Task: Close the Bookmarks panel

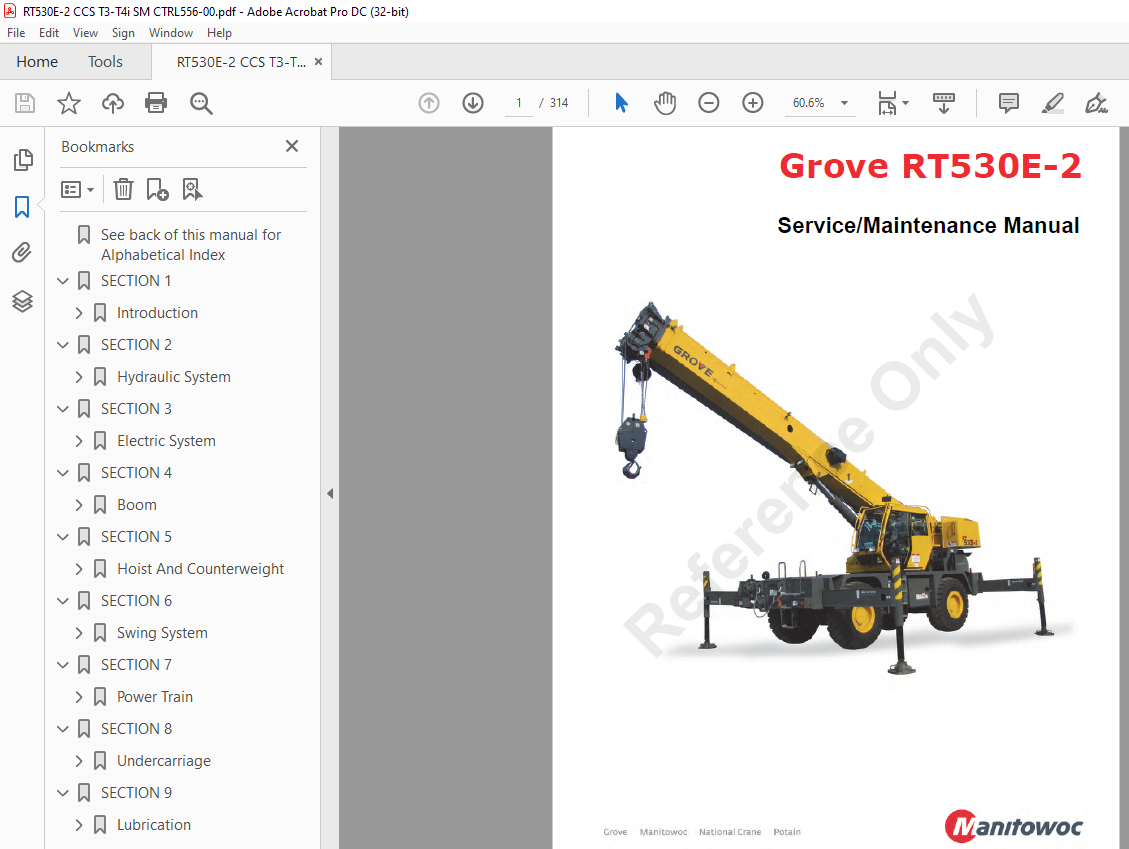Action: click(292, 146)
